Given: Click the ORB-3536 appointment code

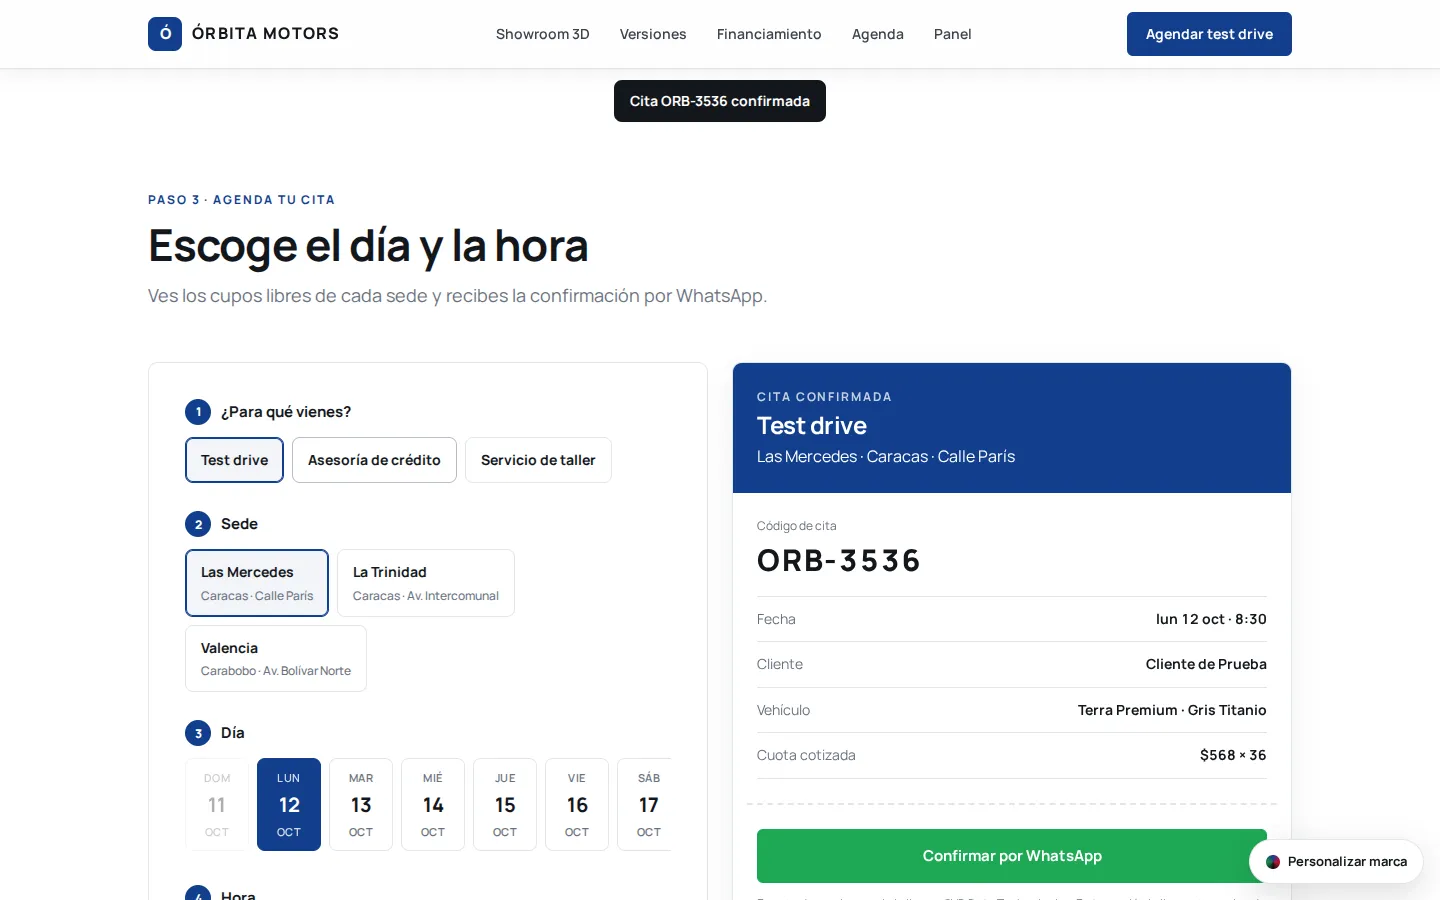Looking at the screenshot, I should click(839, 561).
